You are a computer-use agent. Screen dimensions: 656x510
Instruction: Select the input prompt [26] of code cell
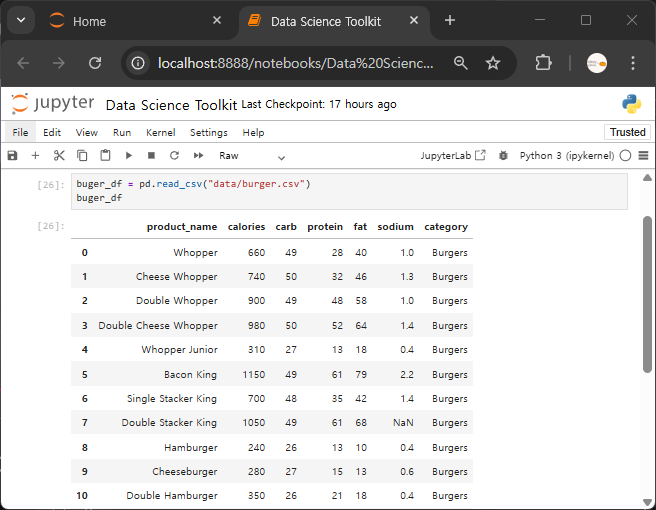tap(51, 185)
